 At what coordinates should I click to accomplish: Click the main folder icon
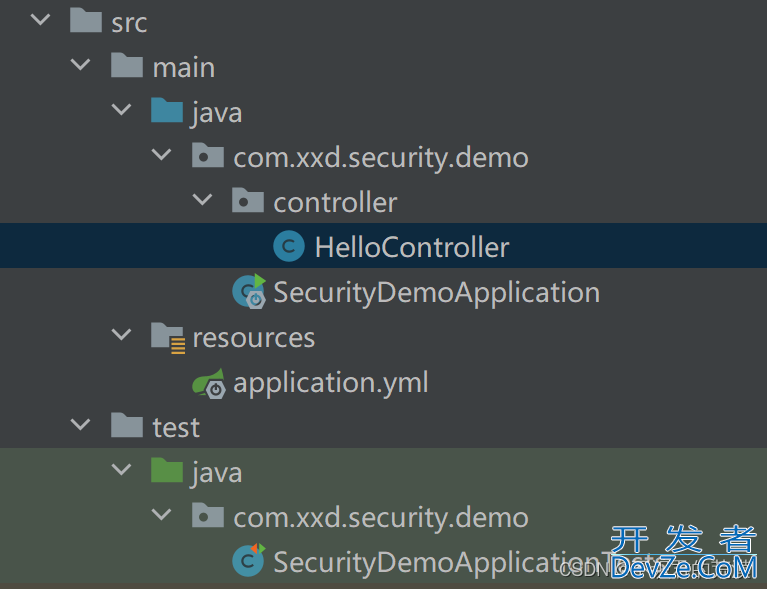click(x=127, y=65)
